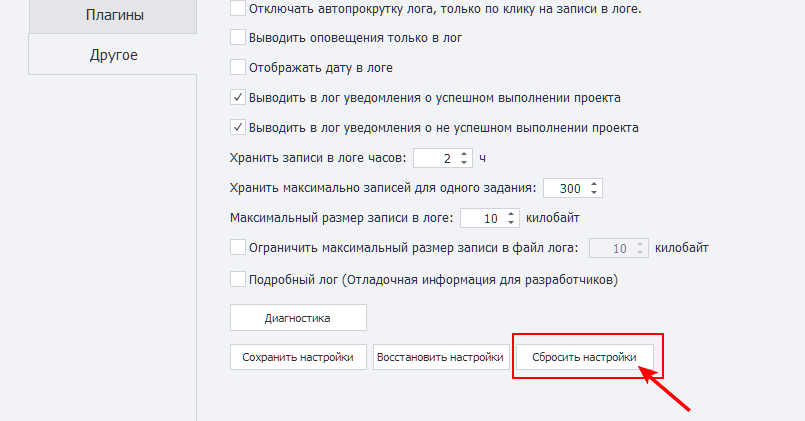Click Сохранить настройки button

click(297, 357)
